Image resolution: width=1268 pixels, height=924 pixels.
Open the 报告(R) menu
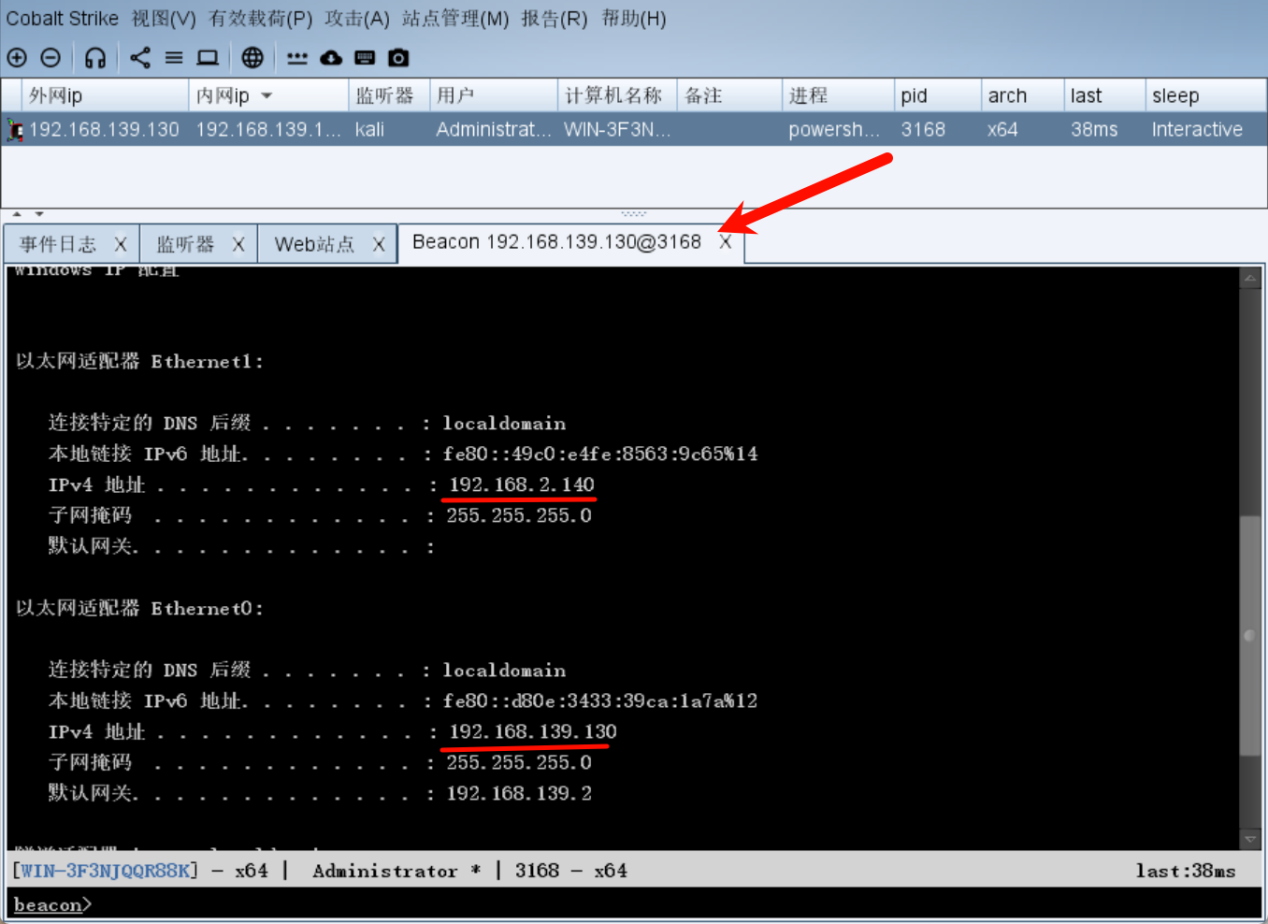pyautogui.click(x=554, y=18)
